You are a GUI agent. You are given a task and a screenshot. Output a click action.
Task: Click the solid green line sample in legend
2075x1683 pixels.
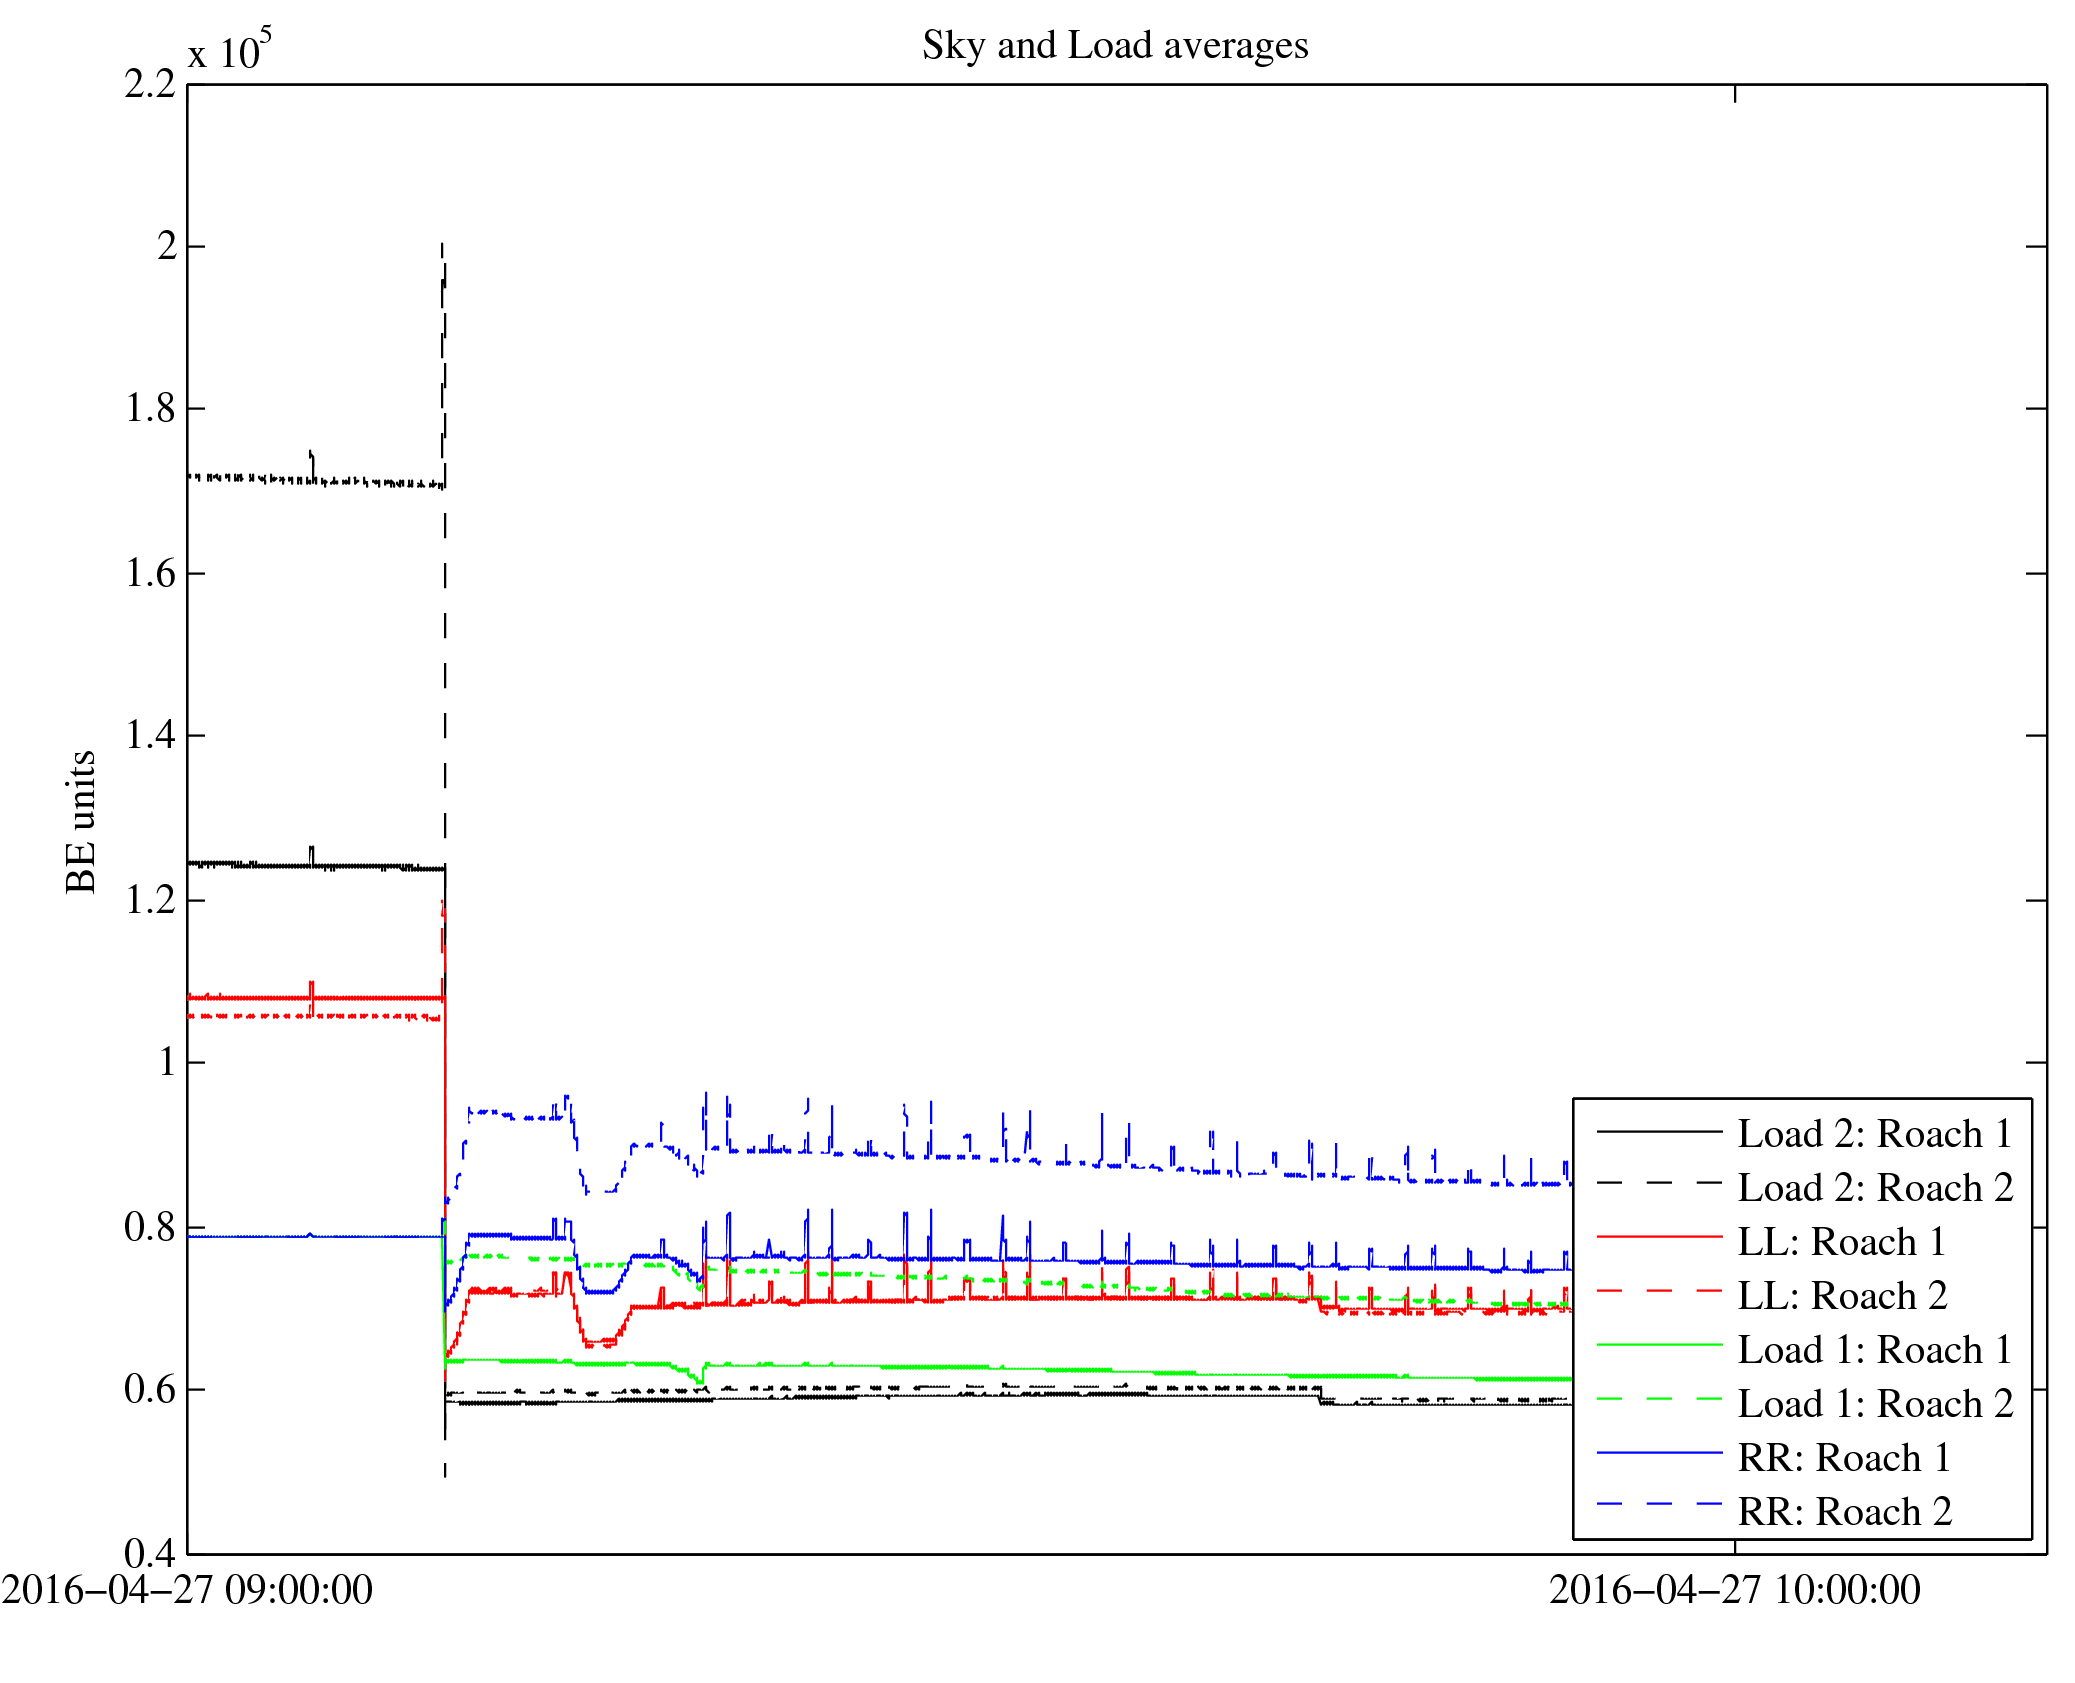[x=1659, y=1346]
